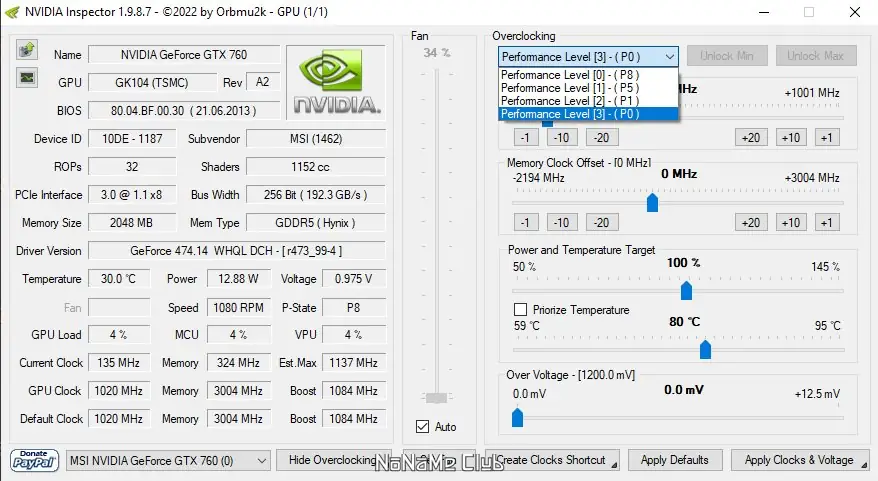Click the Apply Defaults button
The image size is (878, 481).
(x=675, y=460)
